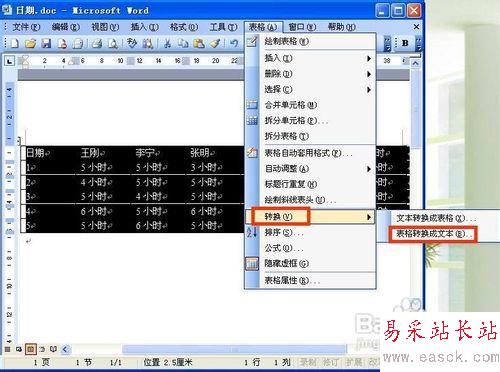
Task: Switch to Reading Layout view icon
Action: [x=53, y=349]
